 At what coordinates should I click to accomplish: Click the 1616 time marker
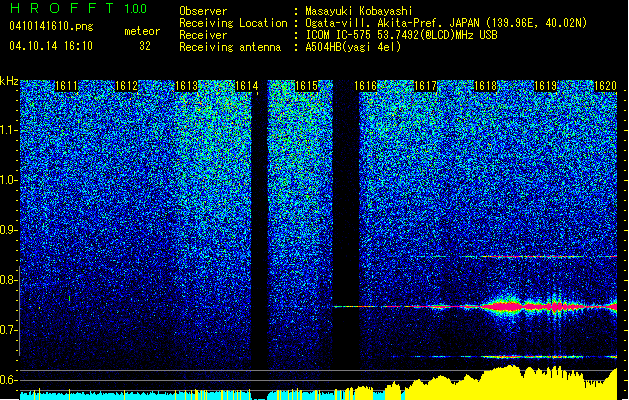coord(366,86)
